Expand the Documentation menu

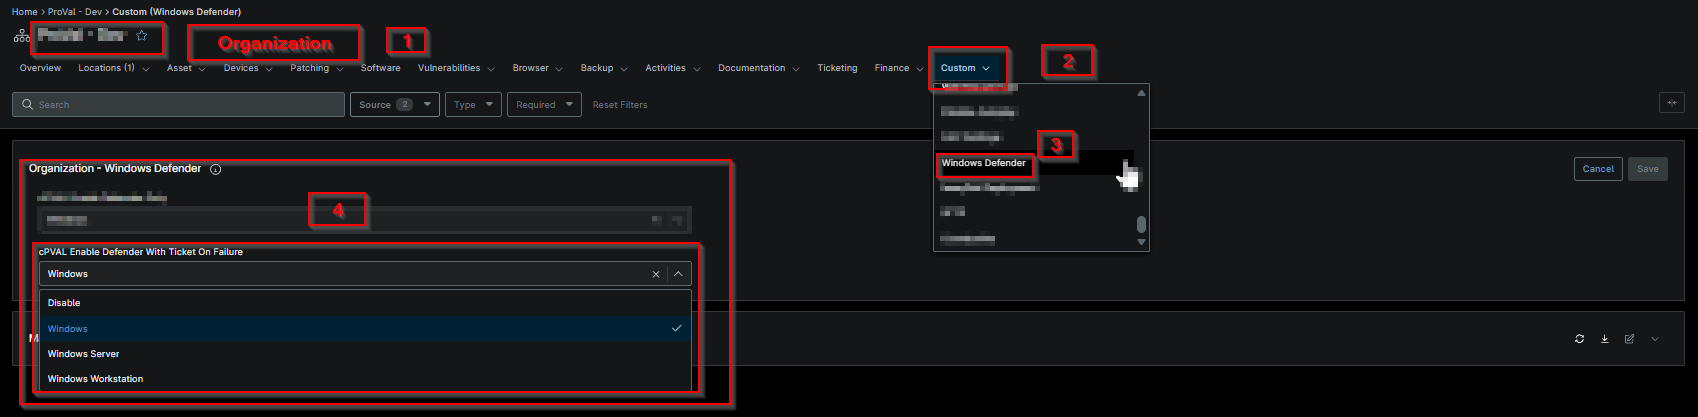pyautogui.click(x=759, y=68)
